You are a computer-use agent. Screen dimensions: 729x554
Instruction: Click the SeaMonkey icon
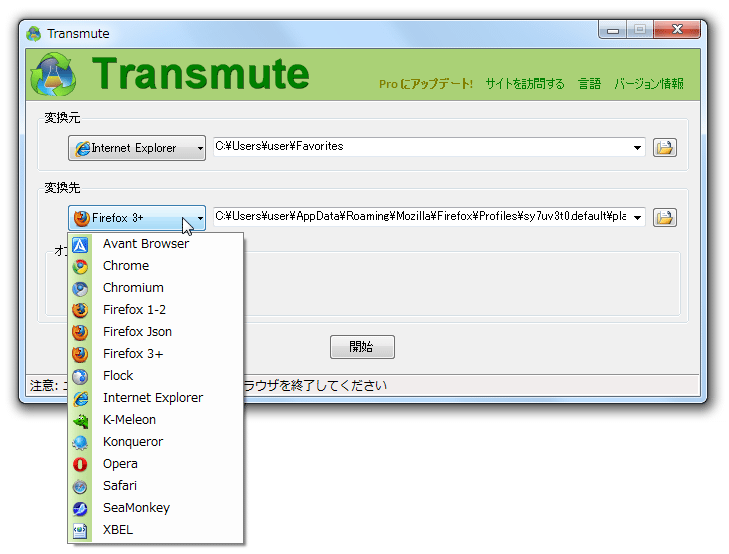pyautogui.click(x=80, y=508)
